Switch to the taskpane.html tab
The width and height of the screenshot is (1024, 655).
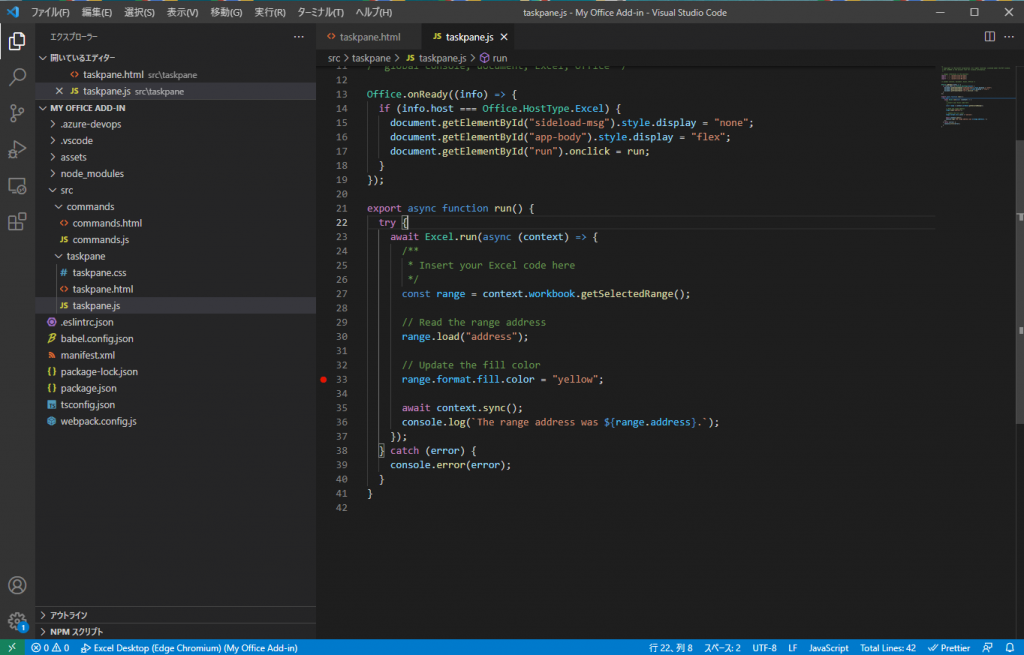tap(370, 35)
